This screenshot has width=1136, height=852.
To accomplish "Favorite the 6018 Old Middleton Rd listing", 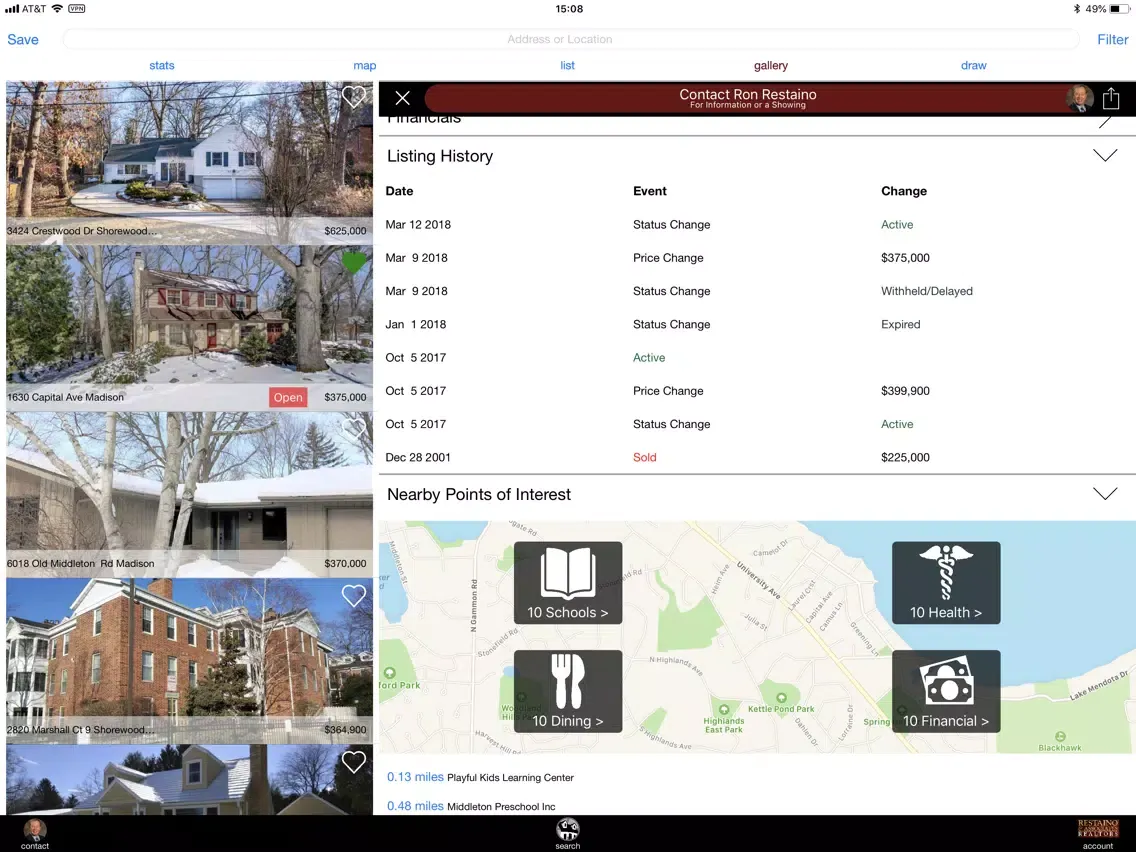I will (x=354, y=429).
